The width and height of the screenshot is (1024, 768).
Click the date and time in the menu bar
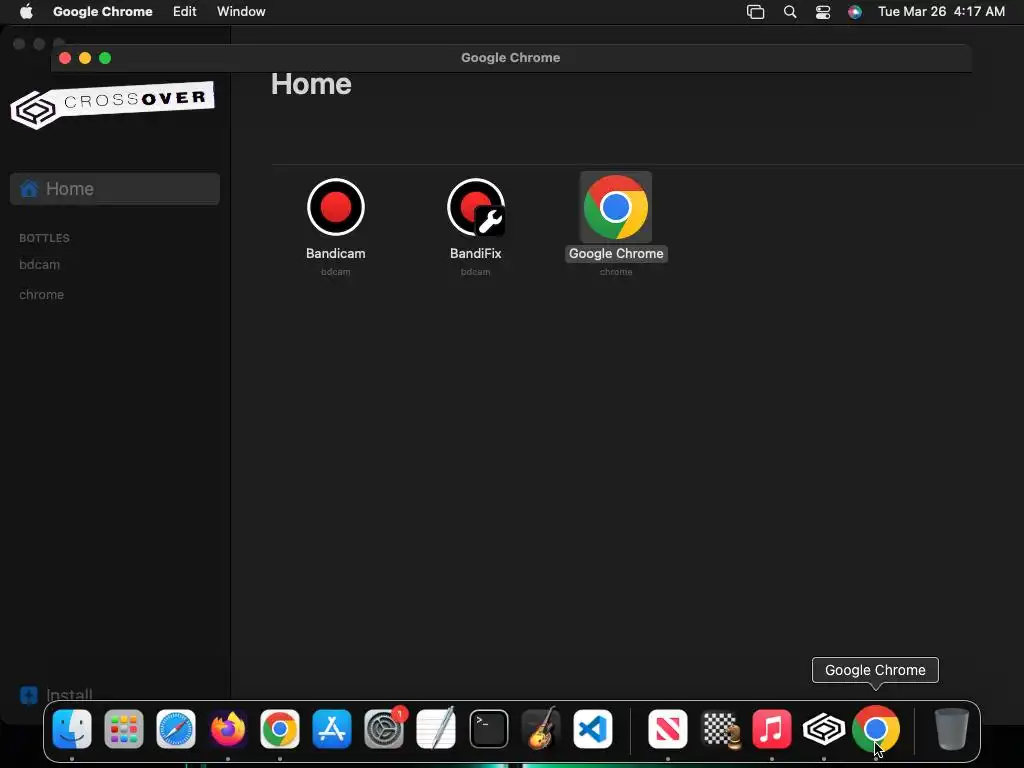tap(941, 12)
